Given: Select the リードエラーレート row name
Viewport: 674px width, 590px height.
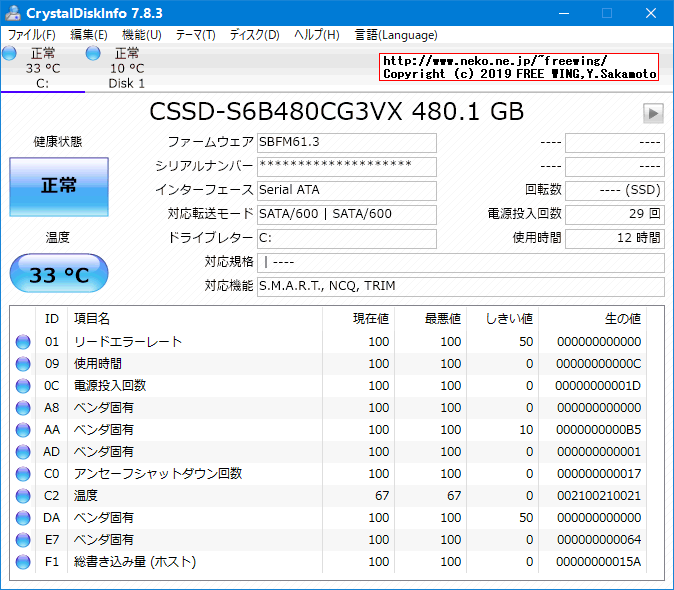Looking at the screenshot, I should point(128,342).
